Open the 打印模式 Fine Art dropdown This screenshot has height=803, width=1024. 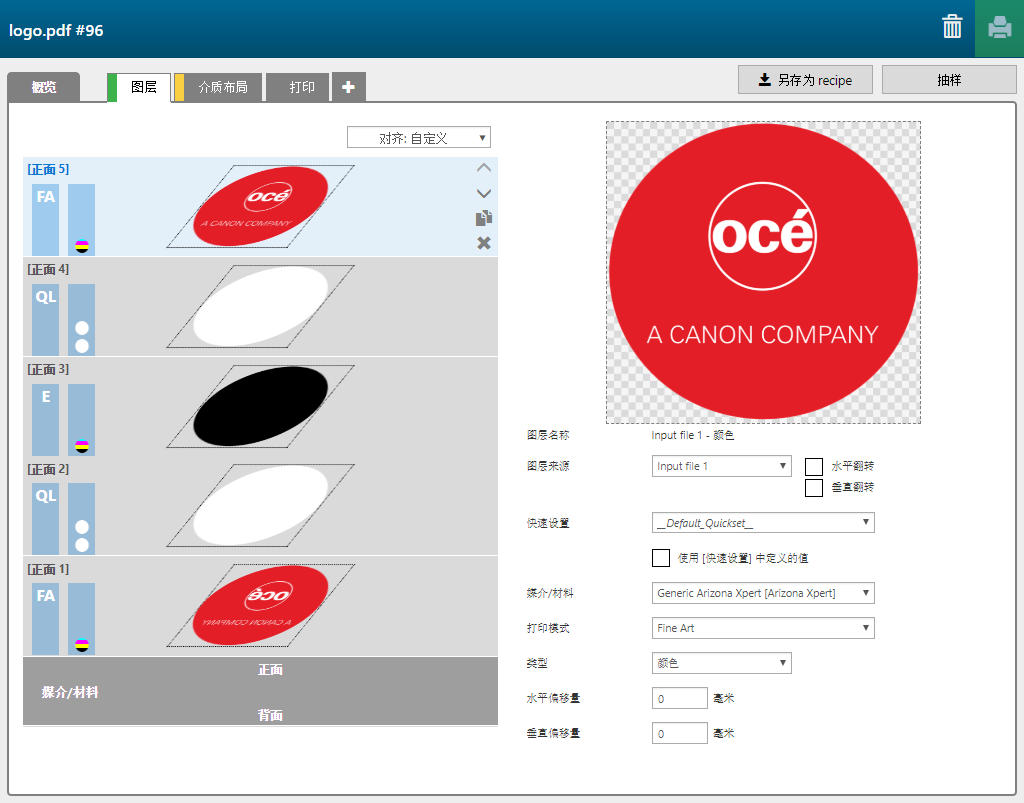click(x=763, y=628)
